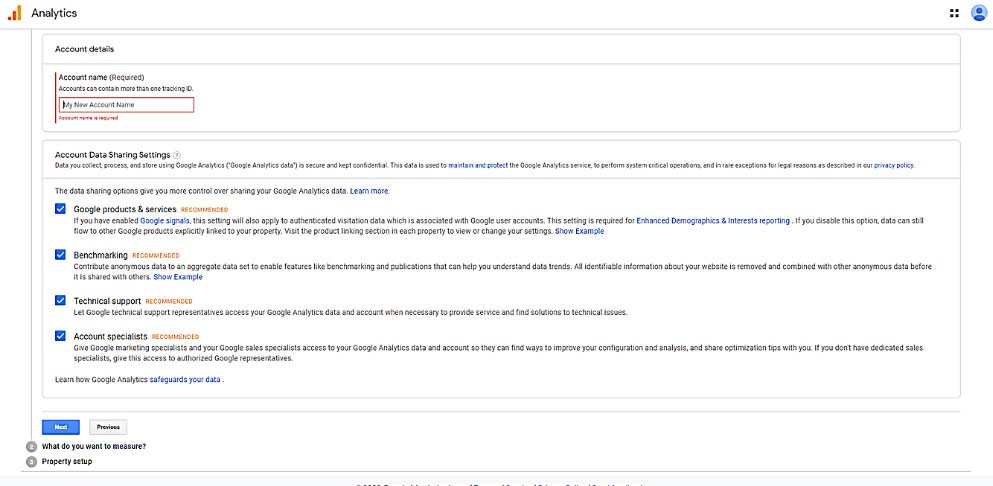The width and height of the screenshot is (993, 486).
Task: Click the 'safeguards your data' link
Action: (186, 380)
